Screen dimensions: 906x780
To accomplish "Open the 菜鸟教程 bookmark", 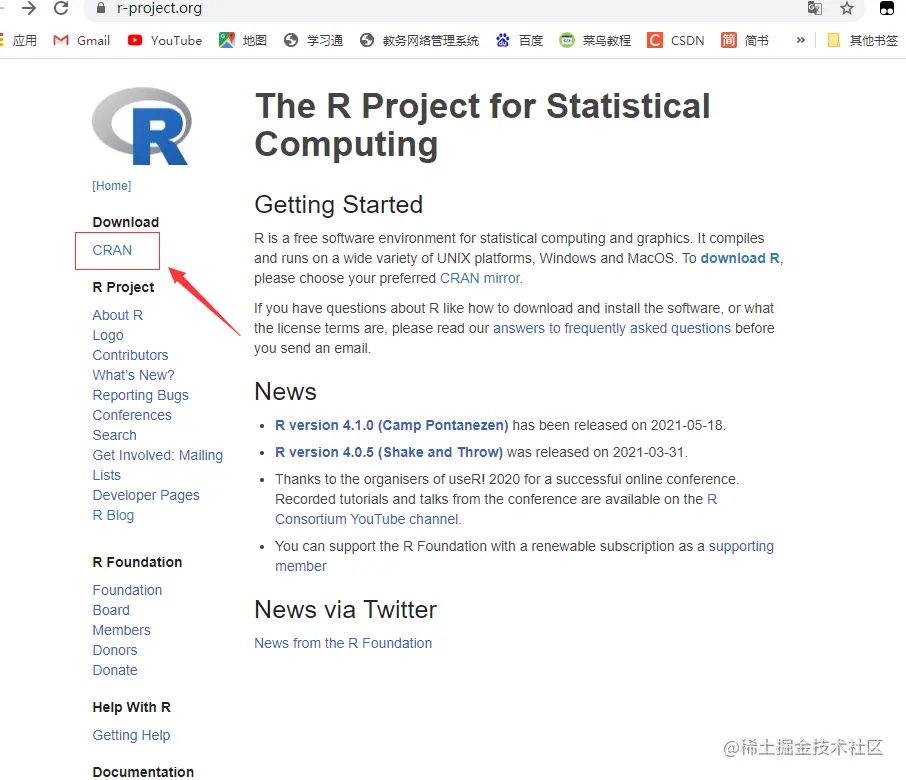I will coord(595,40).
